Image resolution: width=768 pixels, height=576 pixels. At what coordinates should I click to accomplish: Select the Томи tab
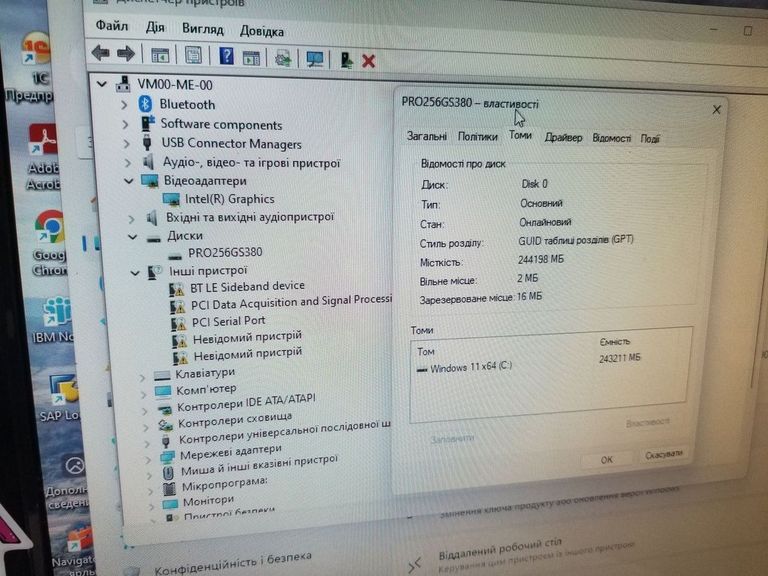520,135
